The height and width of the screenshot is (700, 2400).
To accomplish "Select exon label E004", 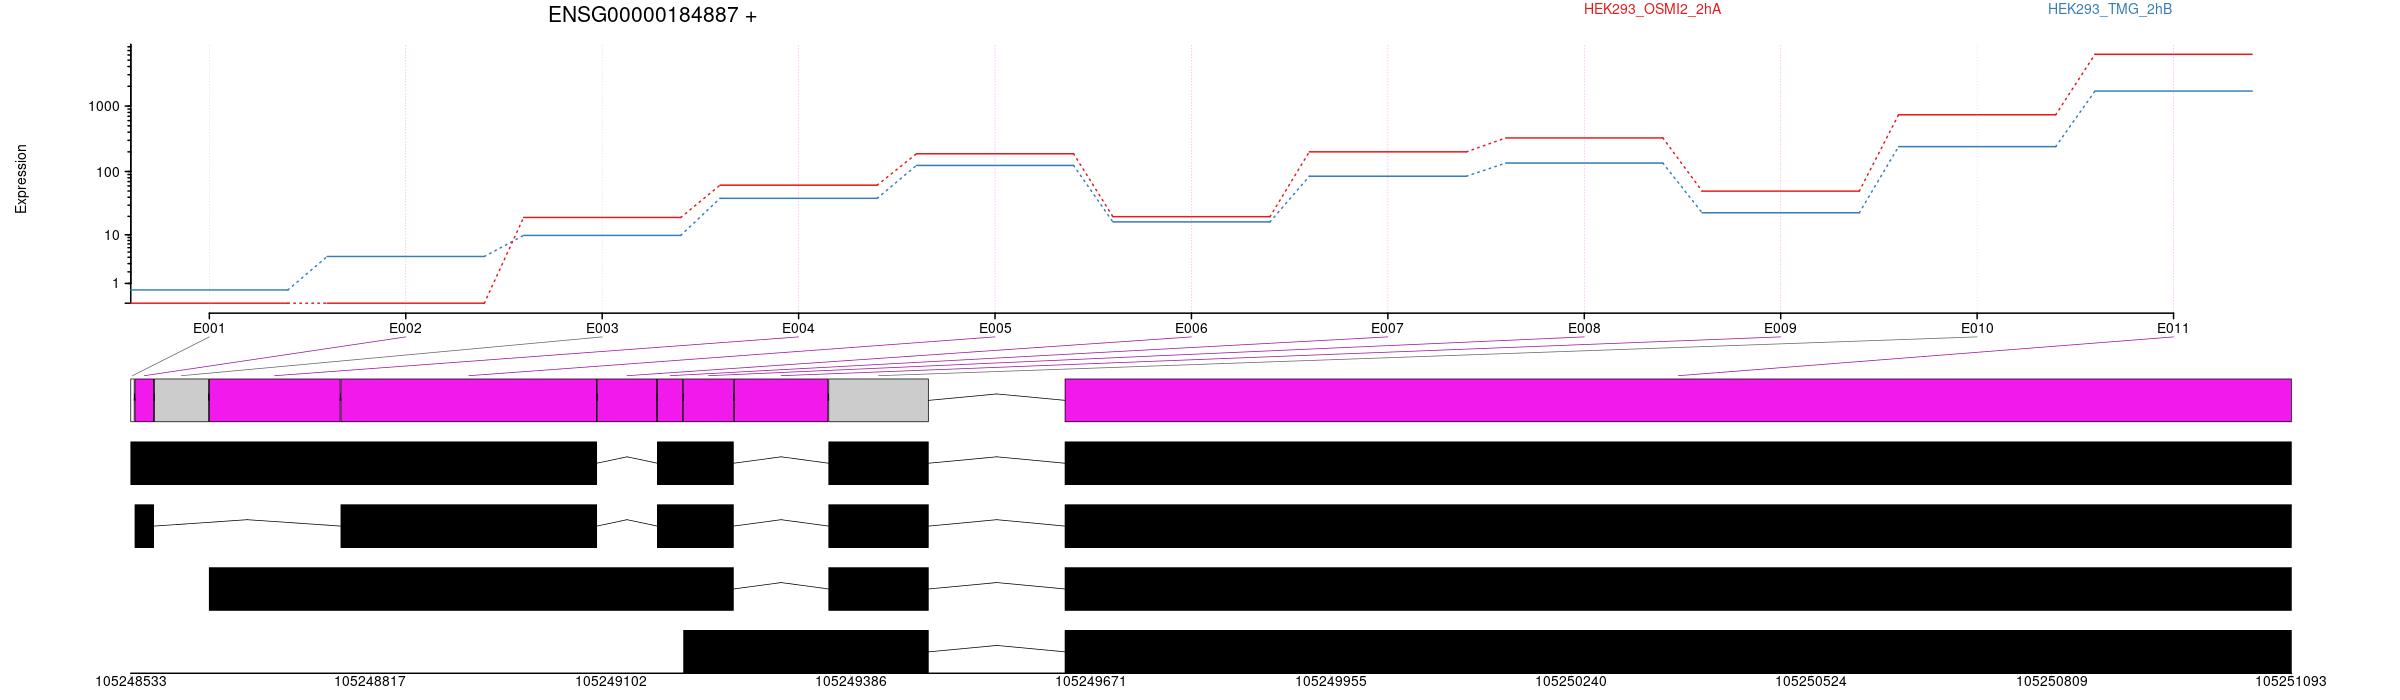I will pos(798,328).
